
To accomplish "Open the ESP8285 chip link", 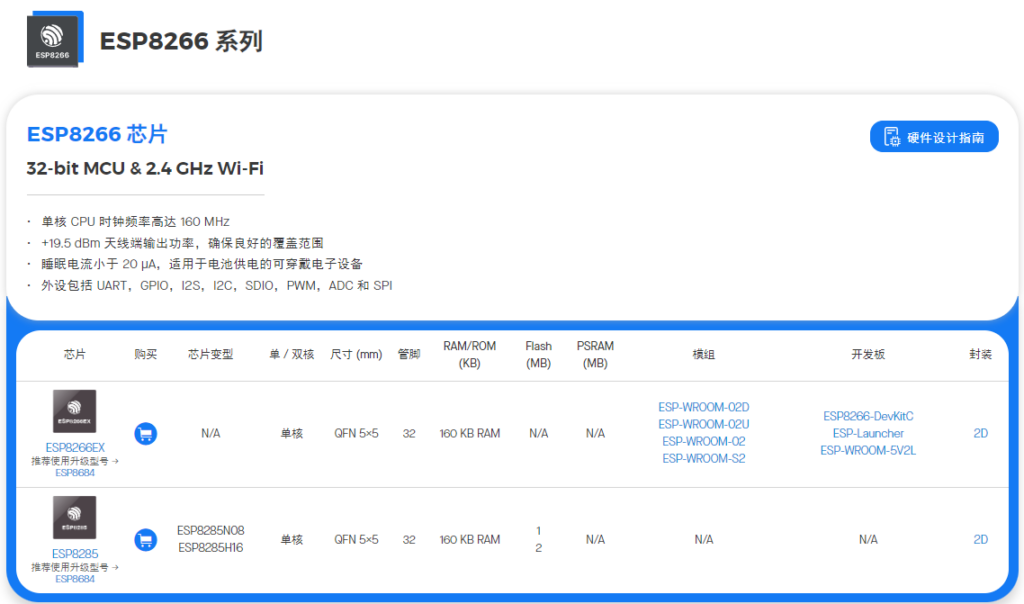I will tap(75, 554).
